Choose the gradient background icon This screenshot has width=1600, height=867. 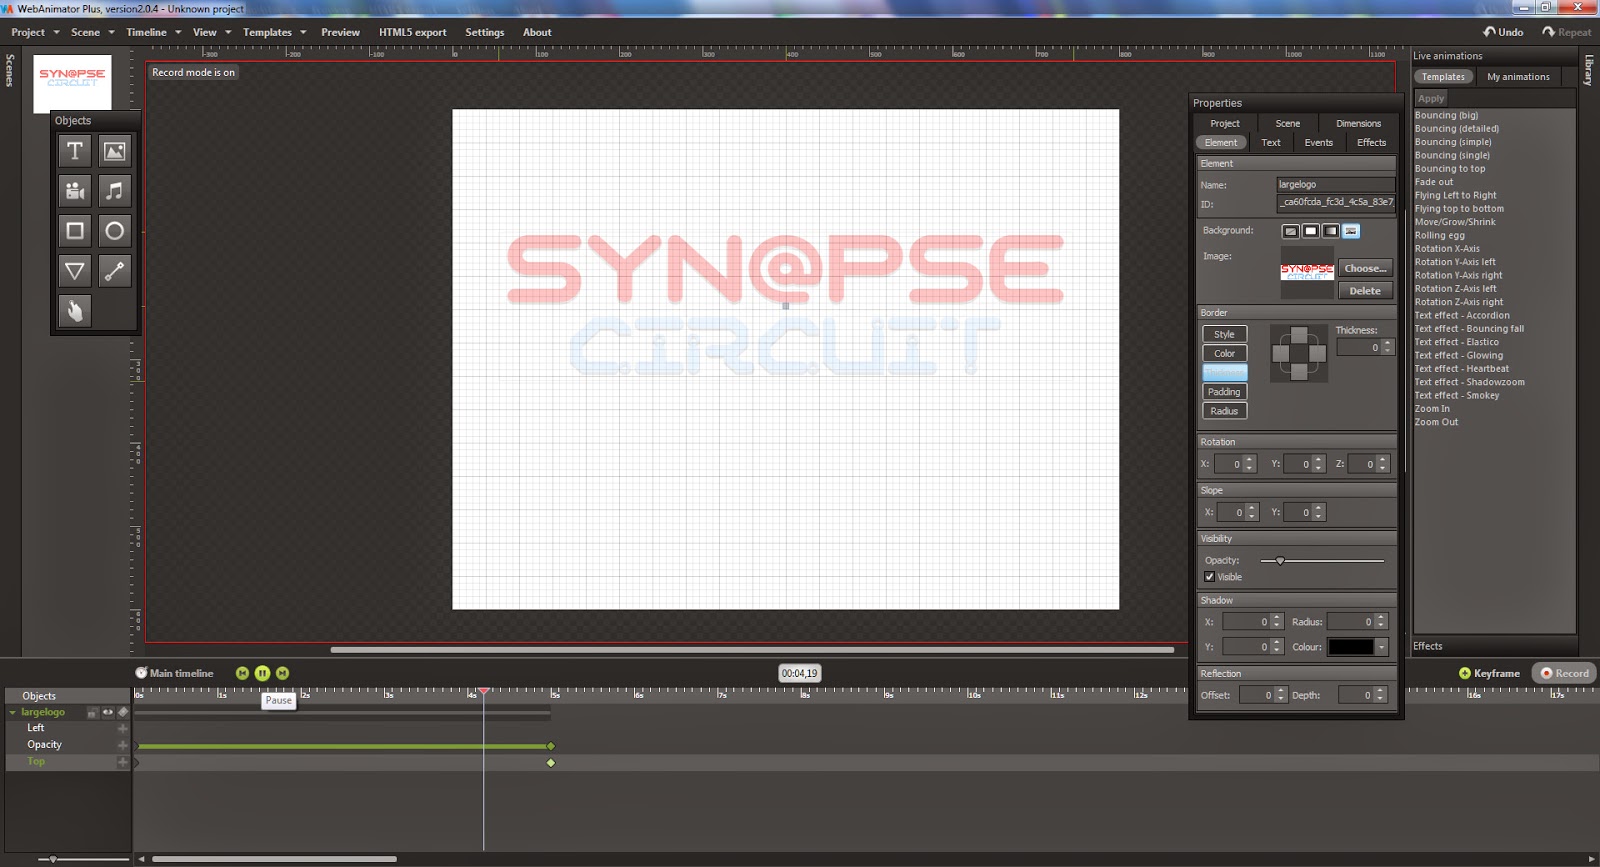coord(1331,231)
